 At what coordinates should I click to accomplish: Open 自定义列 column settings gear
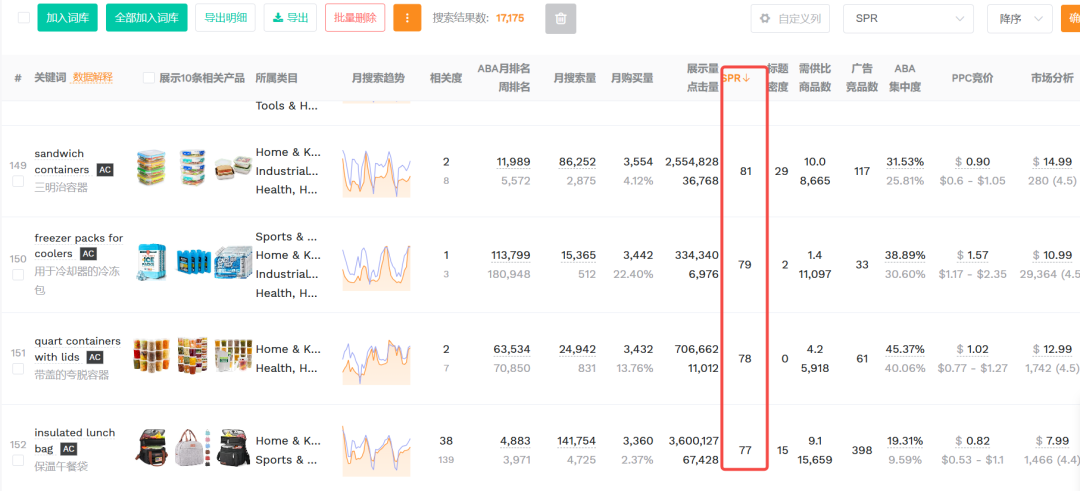pyautogui.click(x=766, y=18)
